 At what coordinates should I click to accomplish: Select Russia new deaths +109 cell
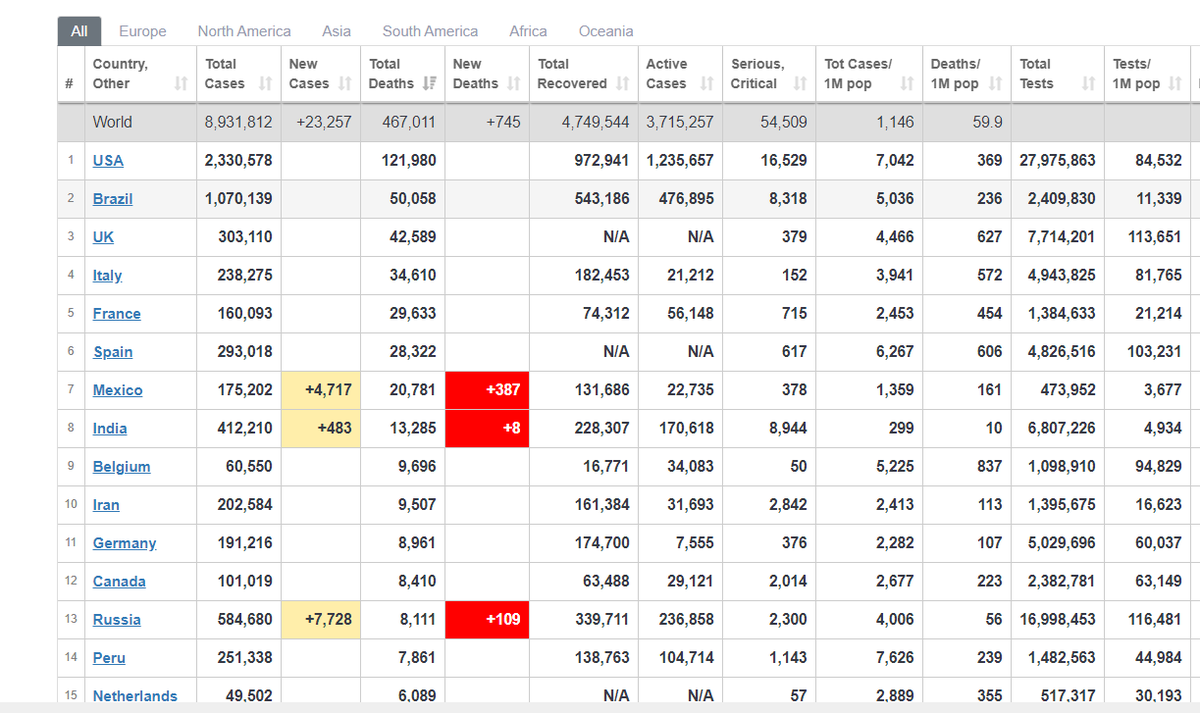click(x=487, y=619)
